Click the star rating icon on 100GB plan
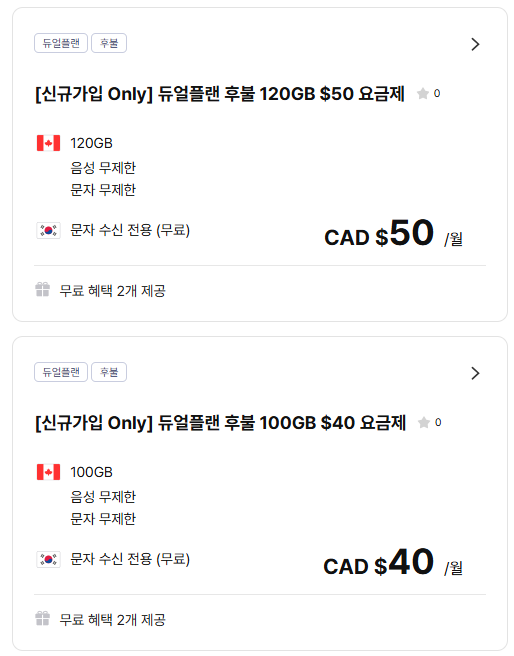 tap(424, 423)
